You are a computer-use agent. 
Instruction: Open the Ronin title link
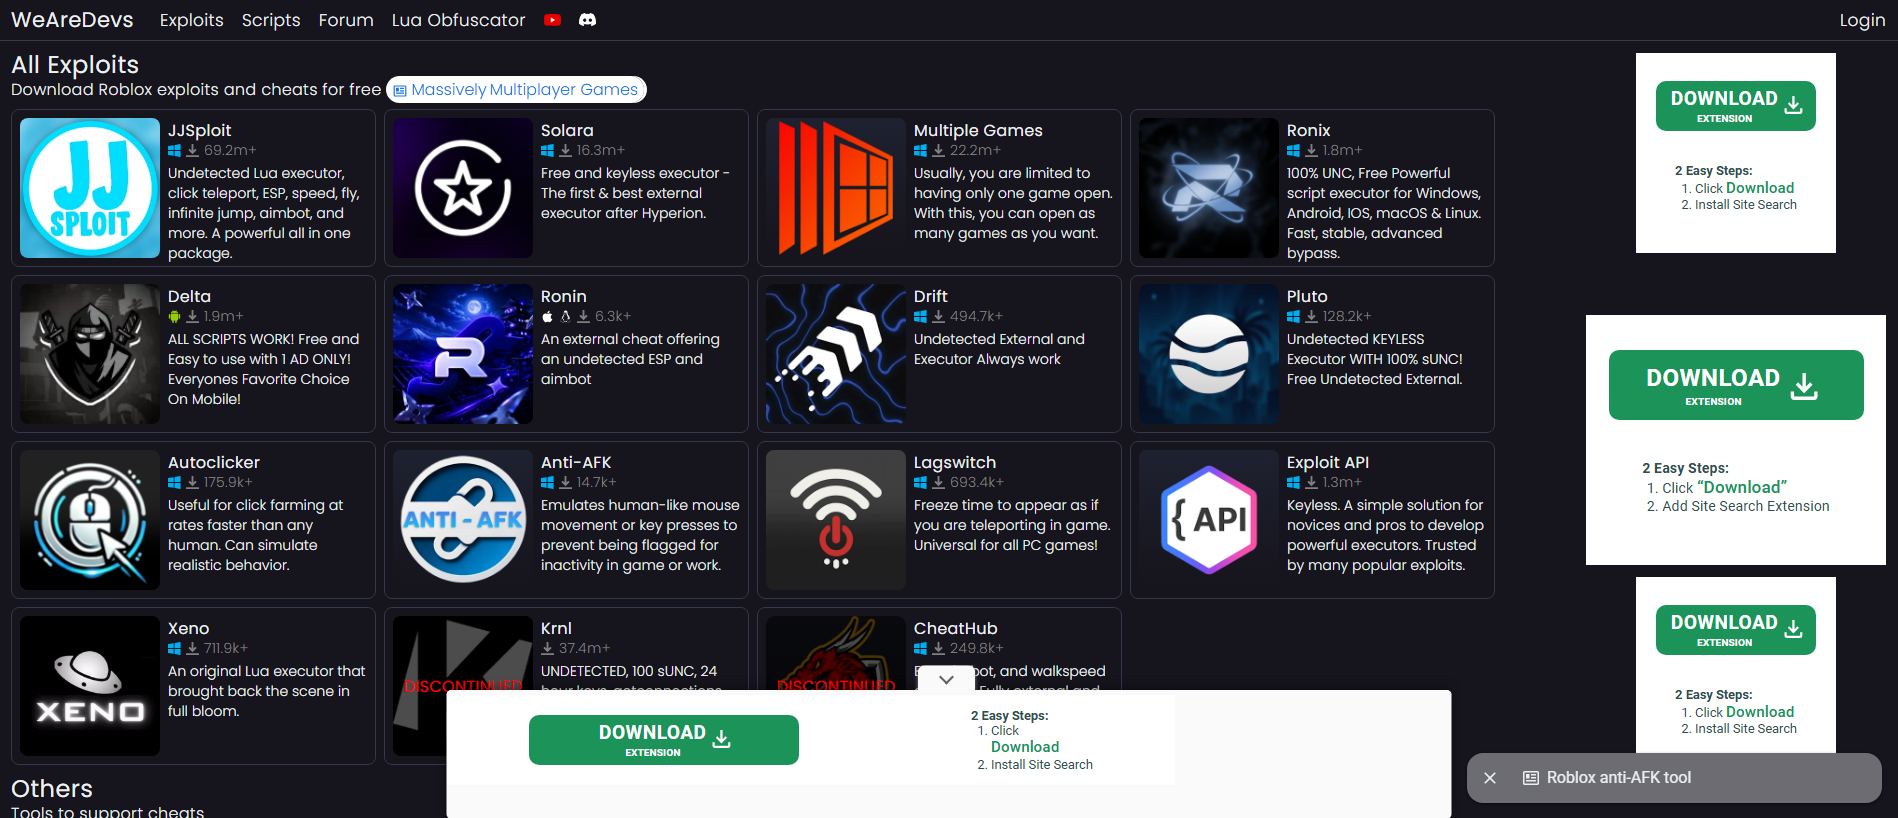(x=564, y=296)
